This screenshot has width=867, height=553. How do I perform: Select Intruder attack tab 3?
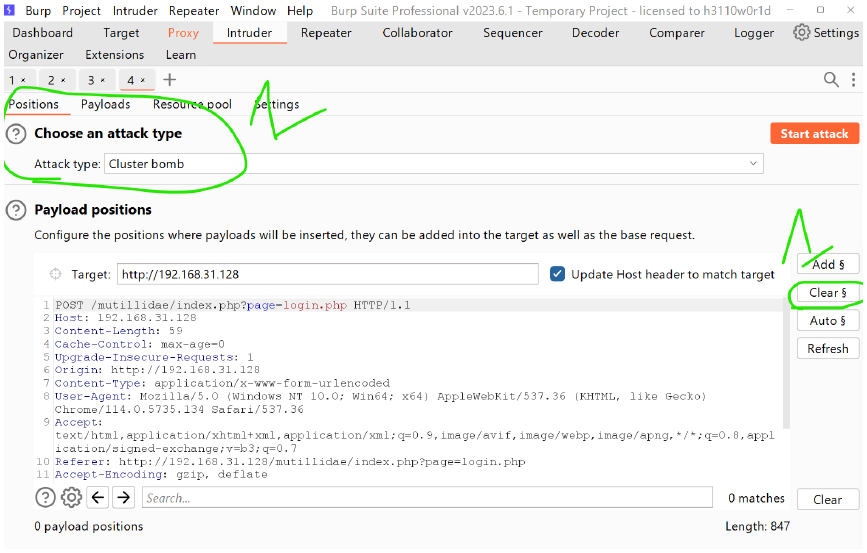pyautogui.click(x=91, y=81)
